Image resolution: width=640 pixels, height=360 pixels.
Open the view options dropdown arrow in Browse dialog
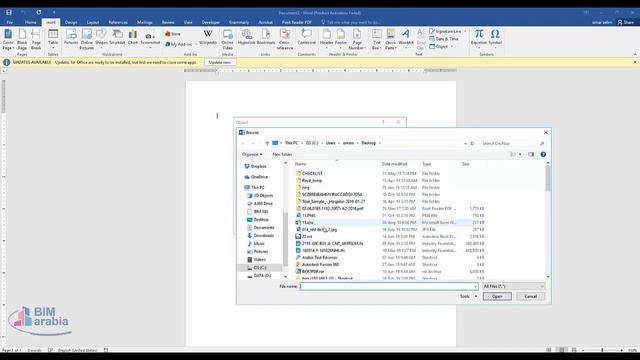520,154
